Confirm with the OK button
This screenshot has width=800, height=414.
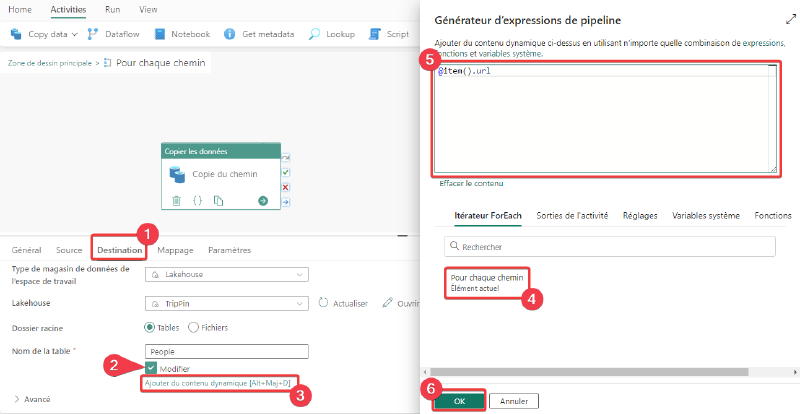[x=459, y=401]
